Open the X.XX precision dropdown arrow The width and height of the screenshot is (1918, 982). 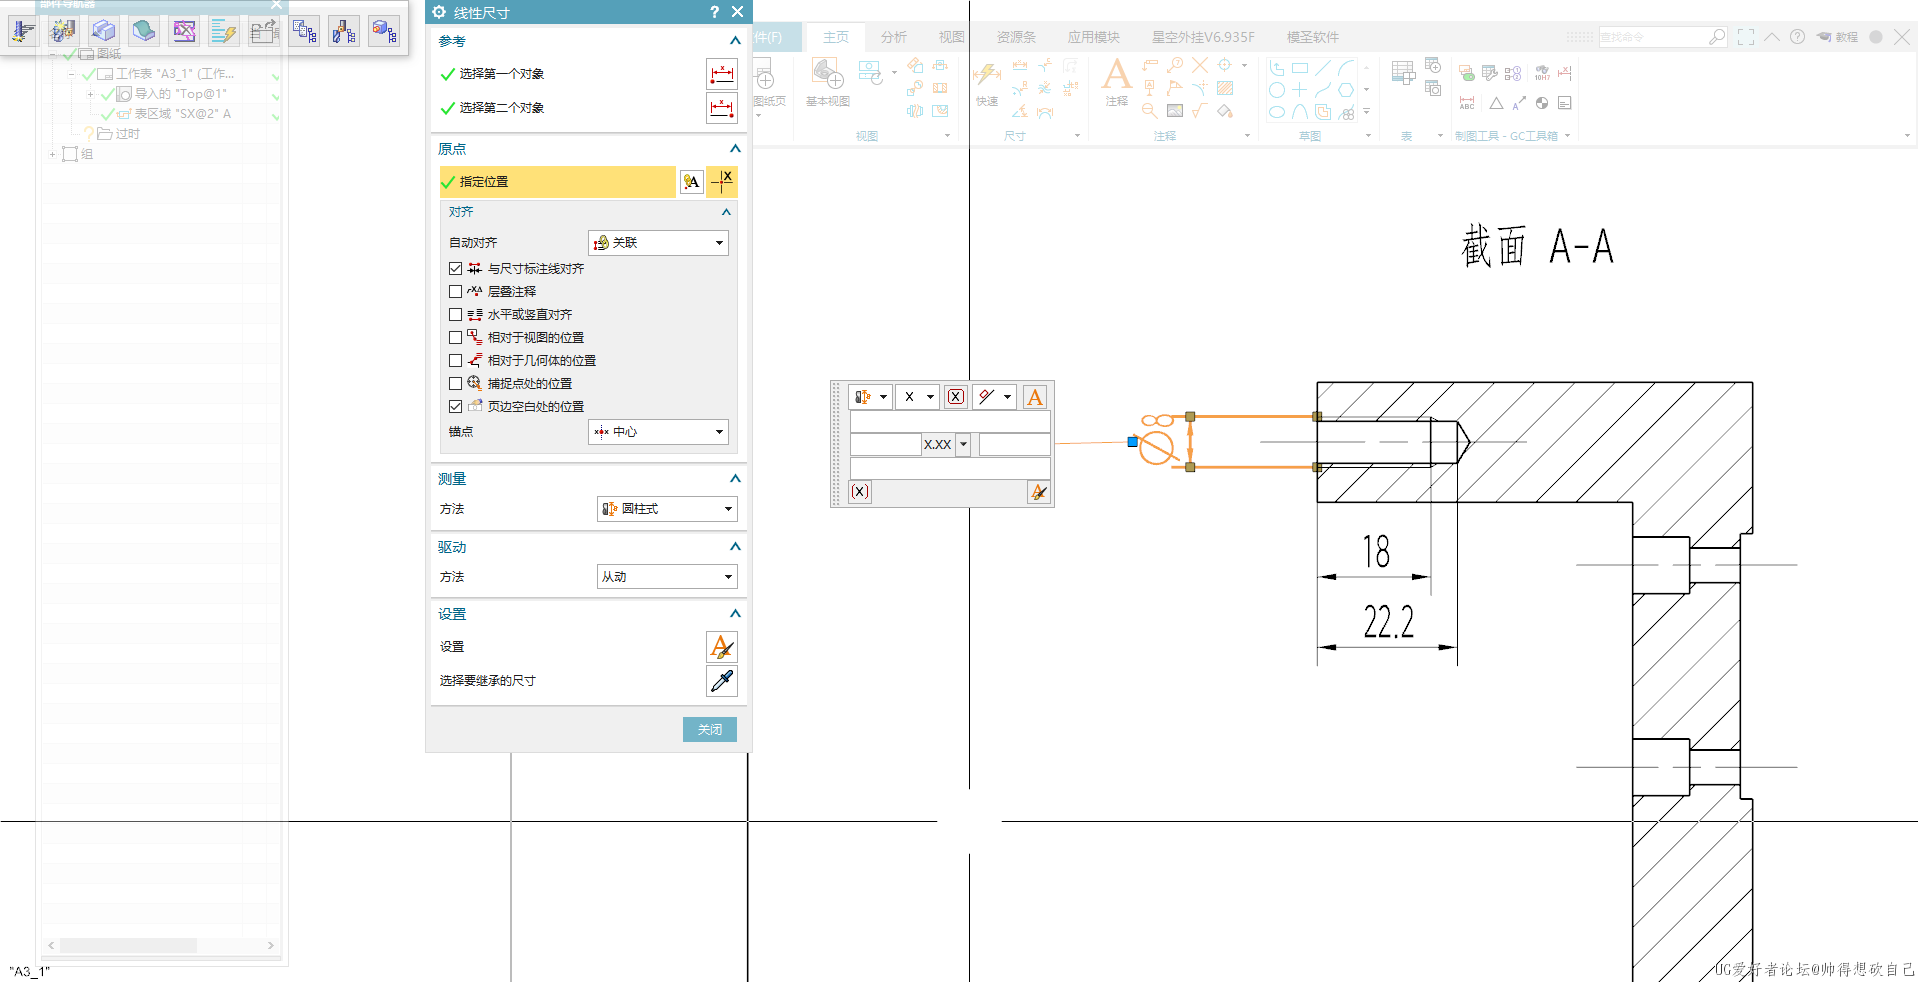coord(963,445)
